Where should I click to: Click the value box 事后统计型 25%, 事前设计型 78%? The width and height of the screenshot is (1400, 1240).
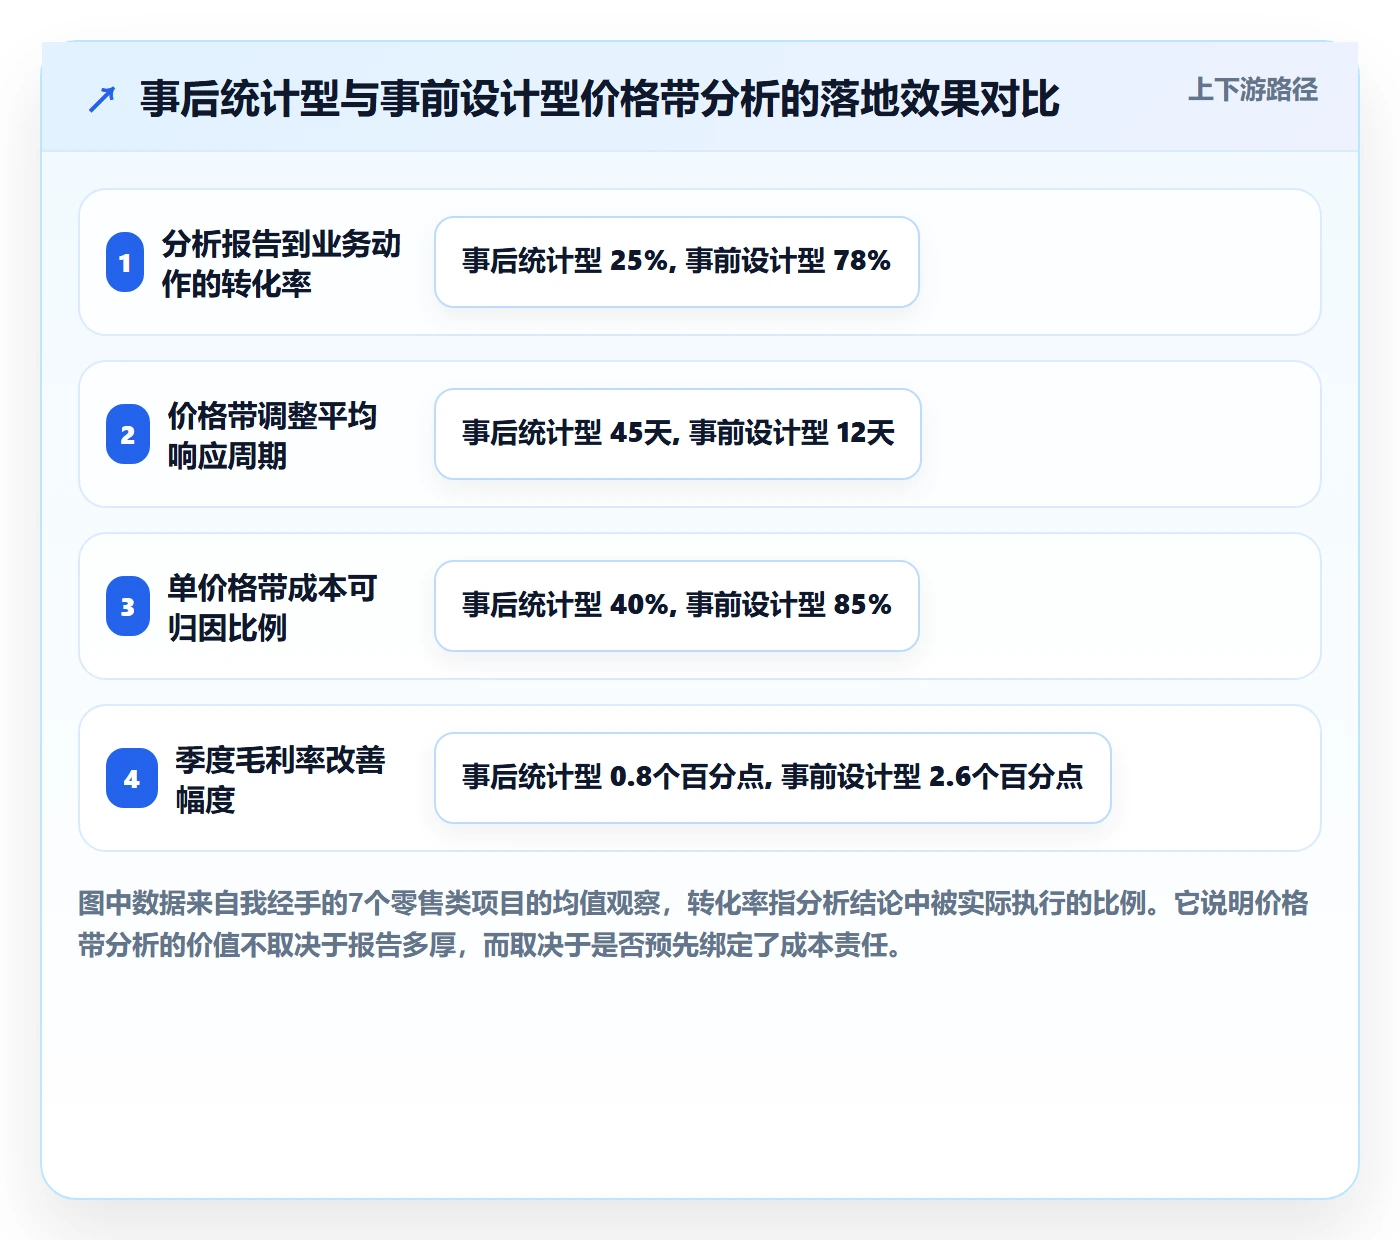pyautogui.click(x=677, y=262)
